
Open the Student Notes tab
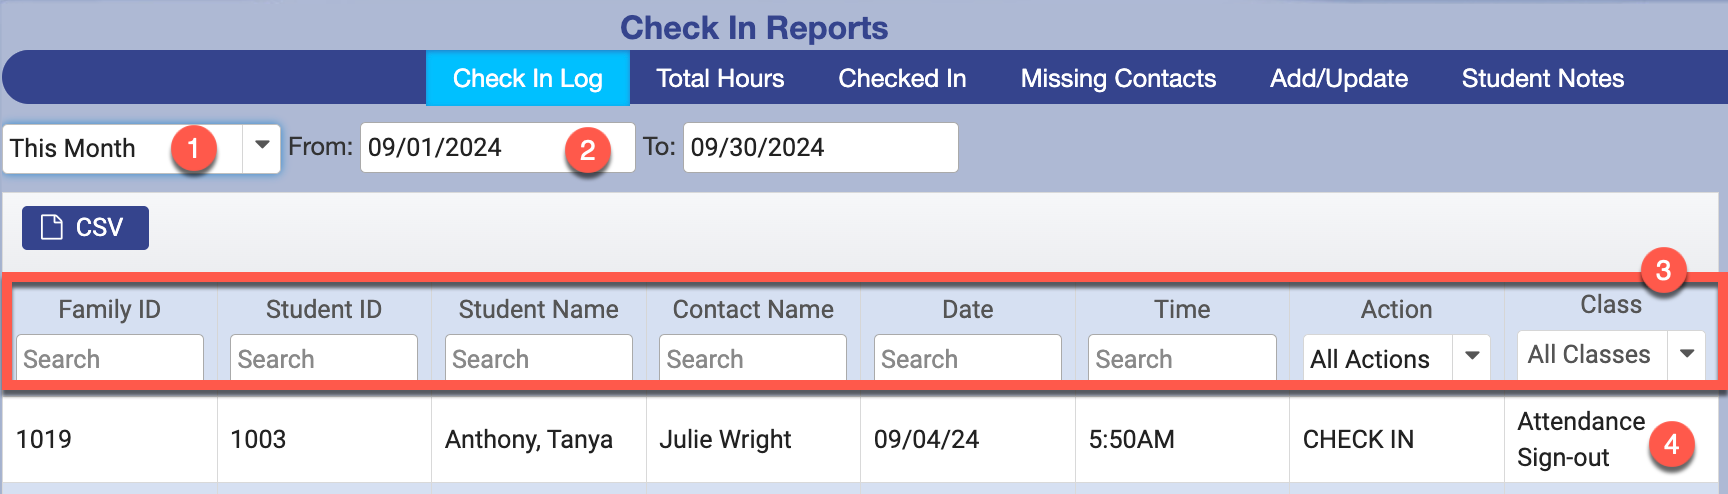coord(1542,78)
